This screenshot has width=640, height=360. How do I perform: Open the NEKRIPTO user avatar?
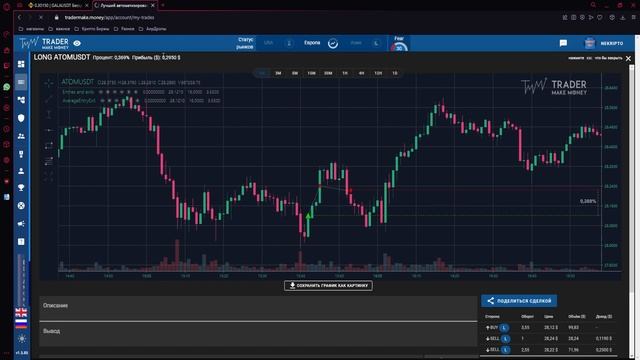589,43
